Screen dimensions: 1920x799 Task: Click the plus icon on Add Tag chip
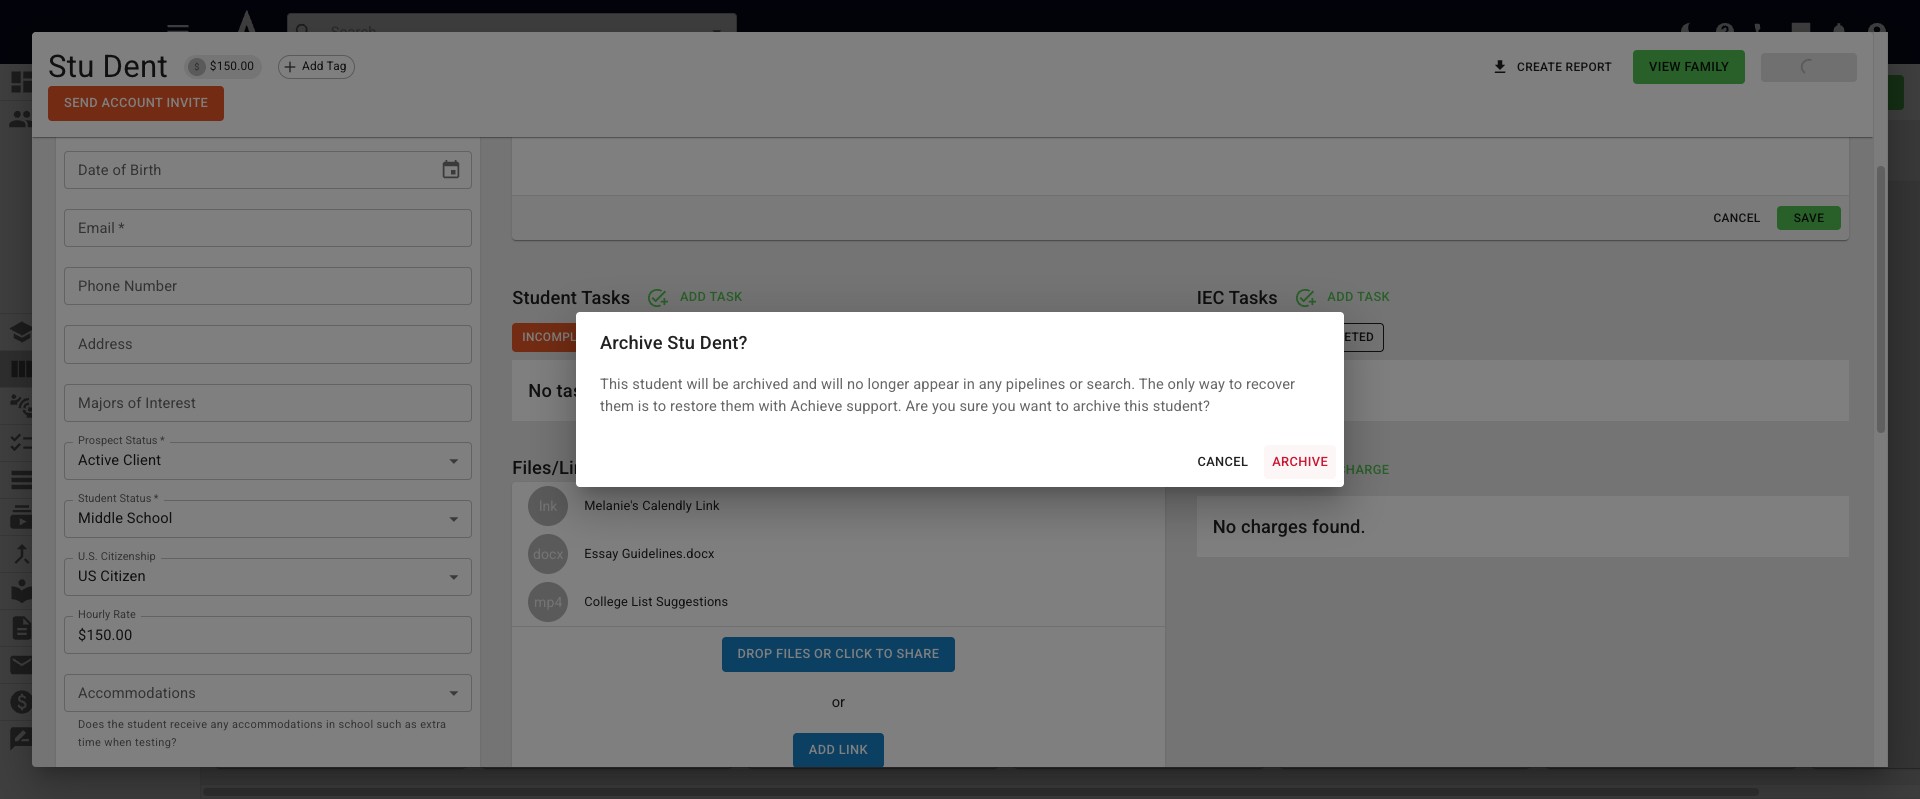(x=290, y=67)
